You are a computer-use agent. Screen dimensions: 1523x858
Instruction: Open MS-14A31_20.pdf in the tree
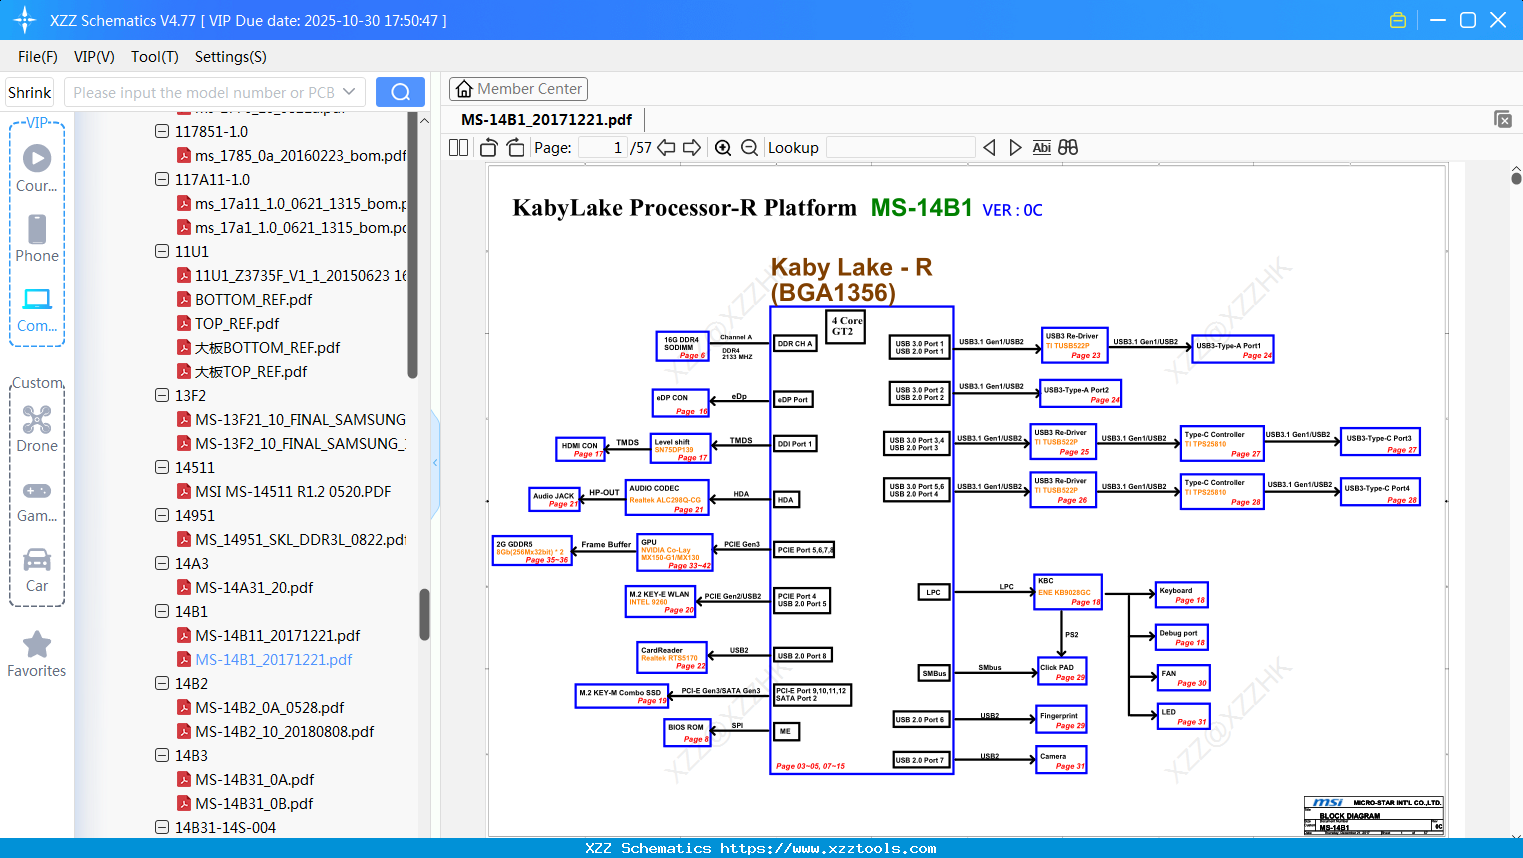[254, 587]
